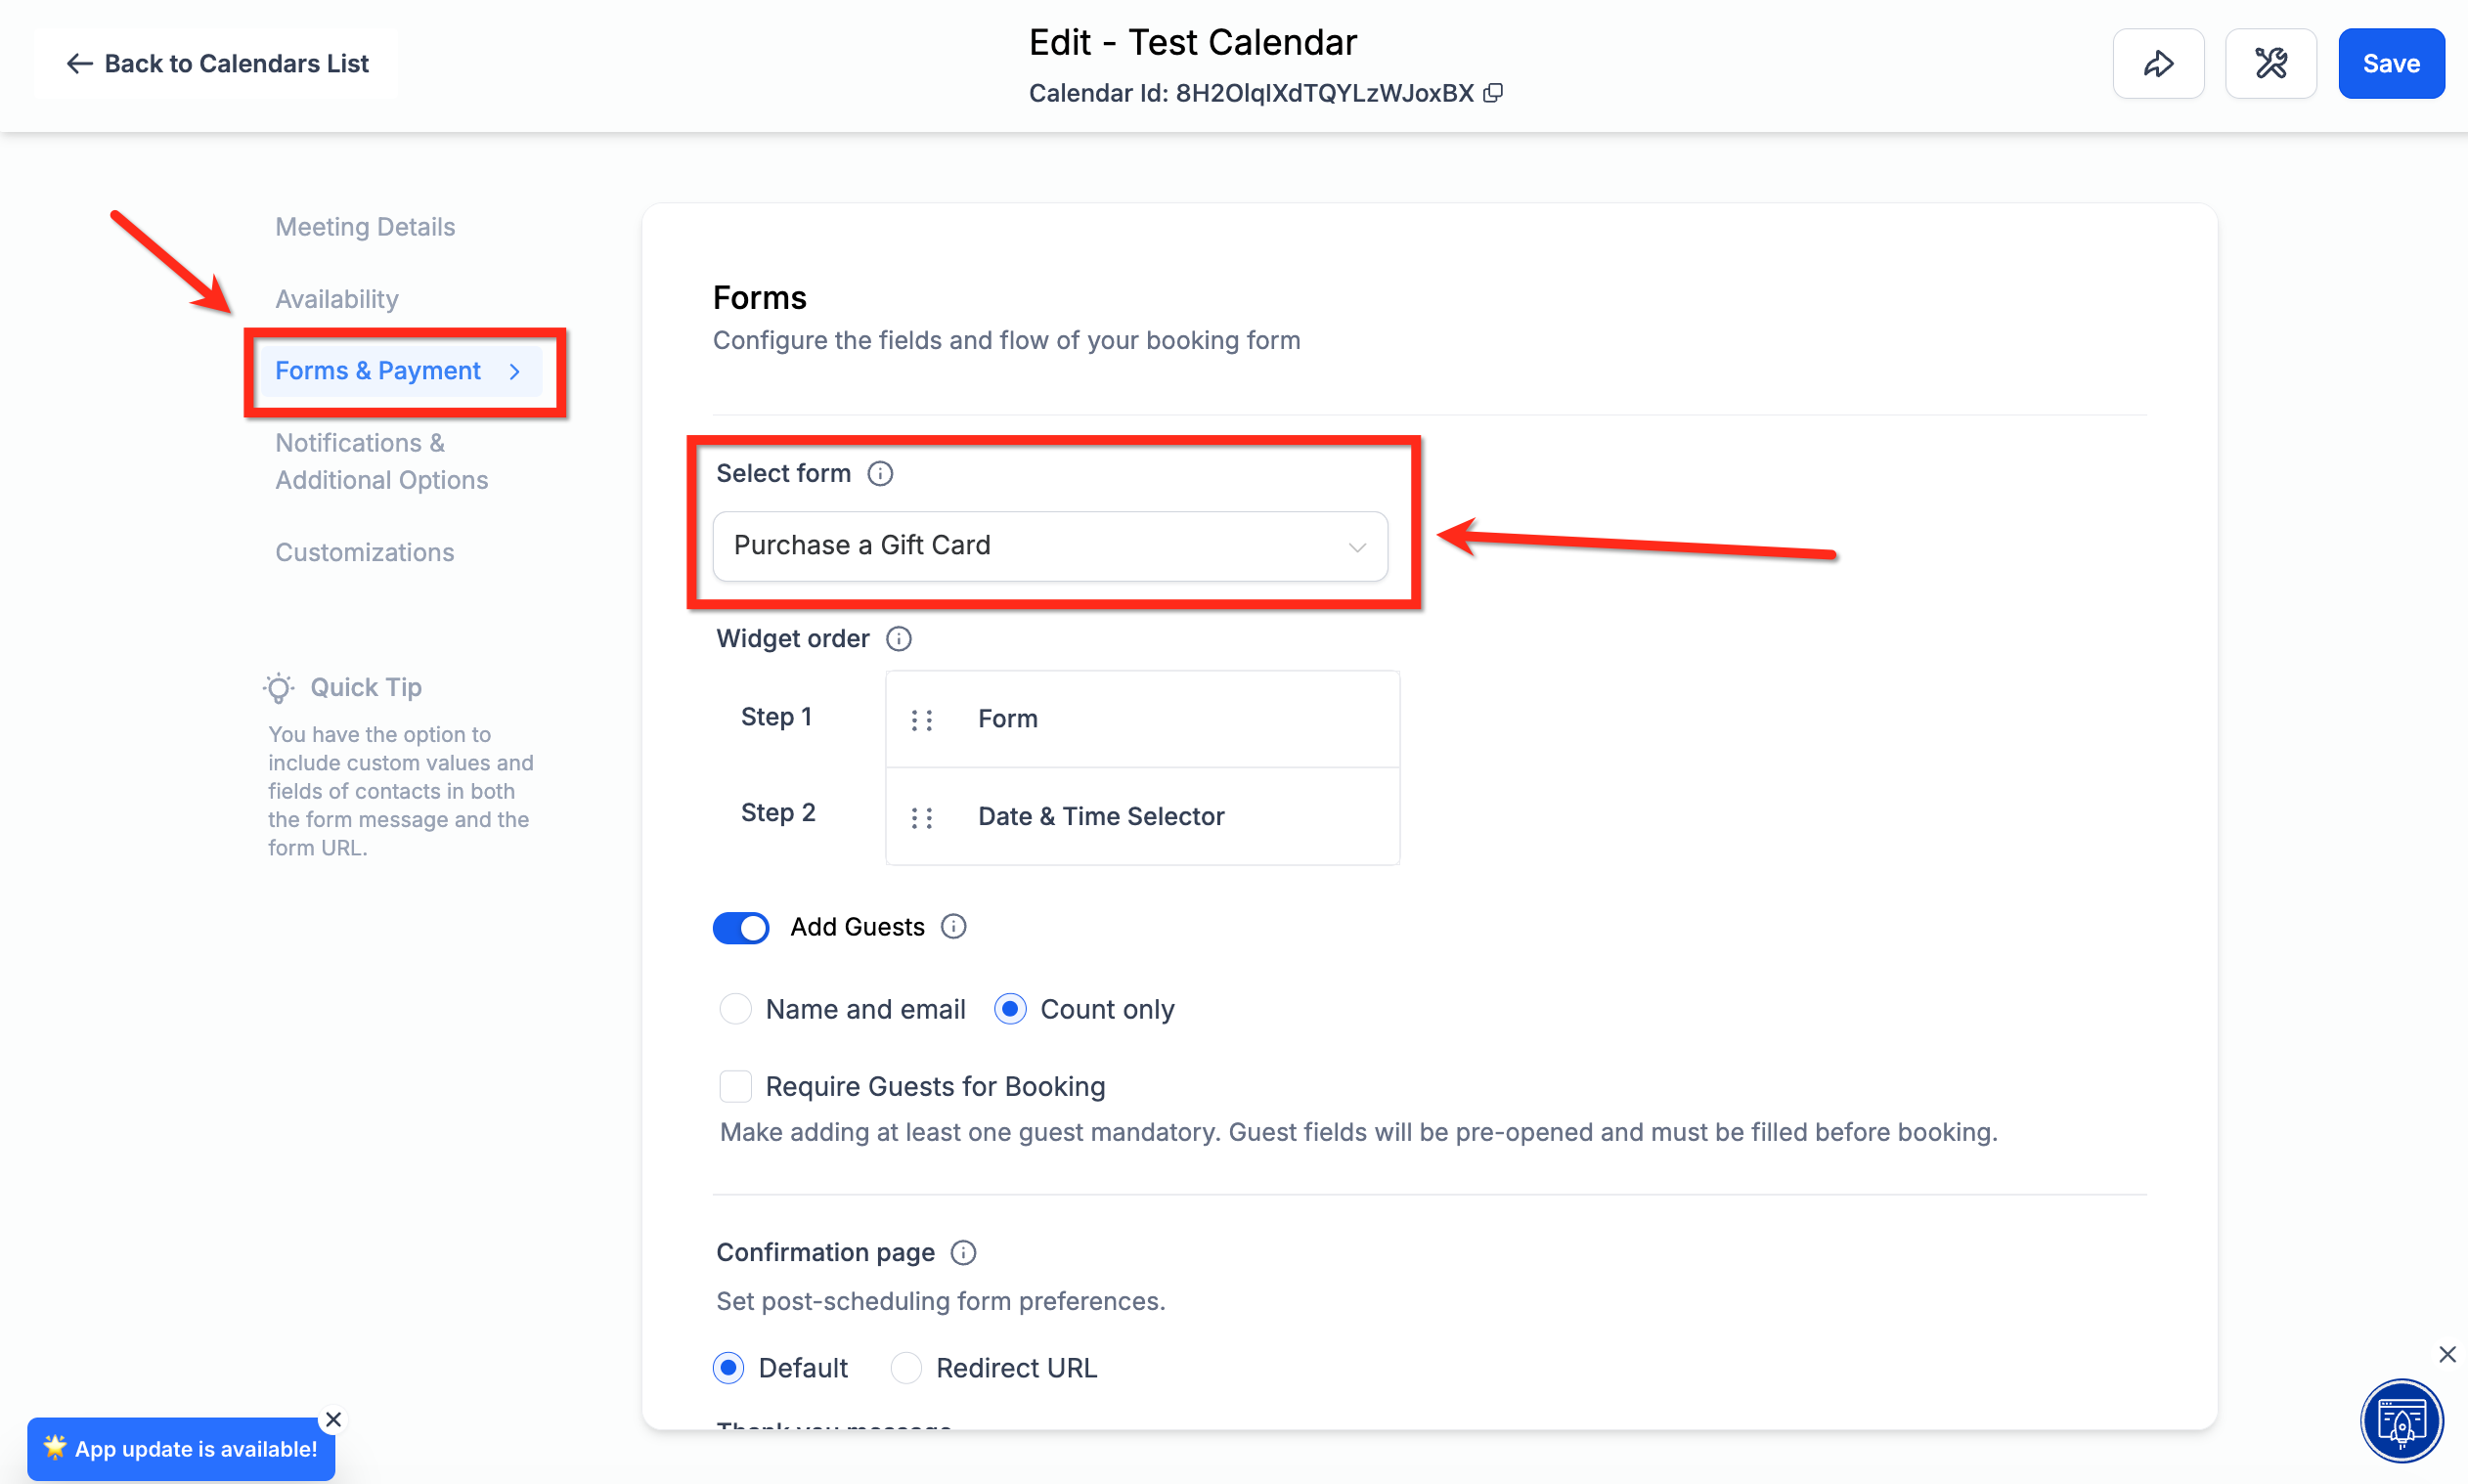Click the drag handle for Form step
The height and width of the screenshot is (1484, 2468).
coord(921,720)
